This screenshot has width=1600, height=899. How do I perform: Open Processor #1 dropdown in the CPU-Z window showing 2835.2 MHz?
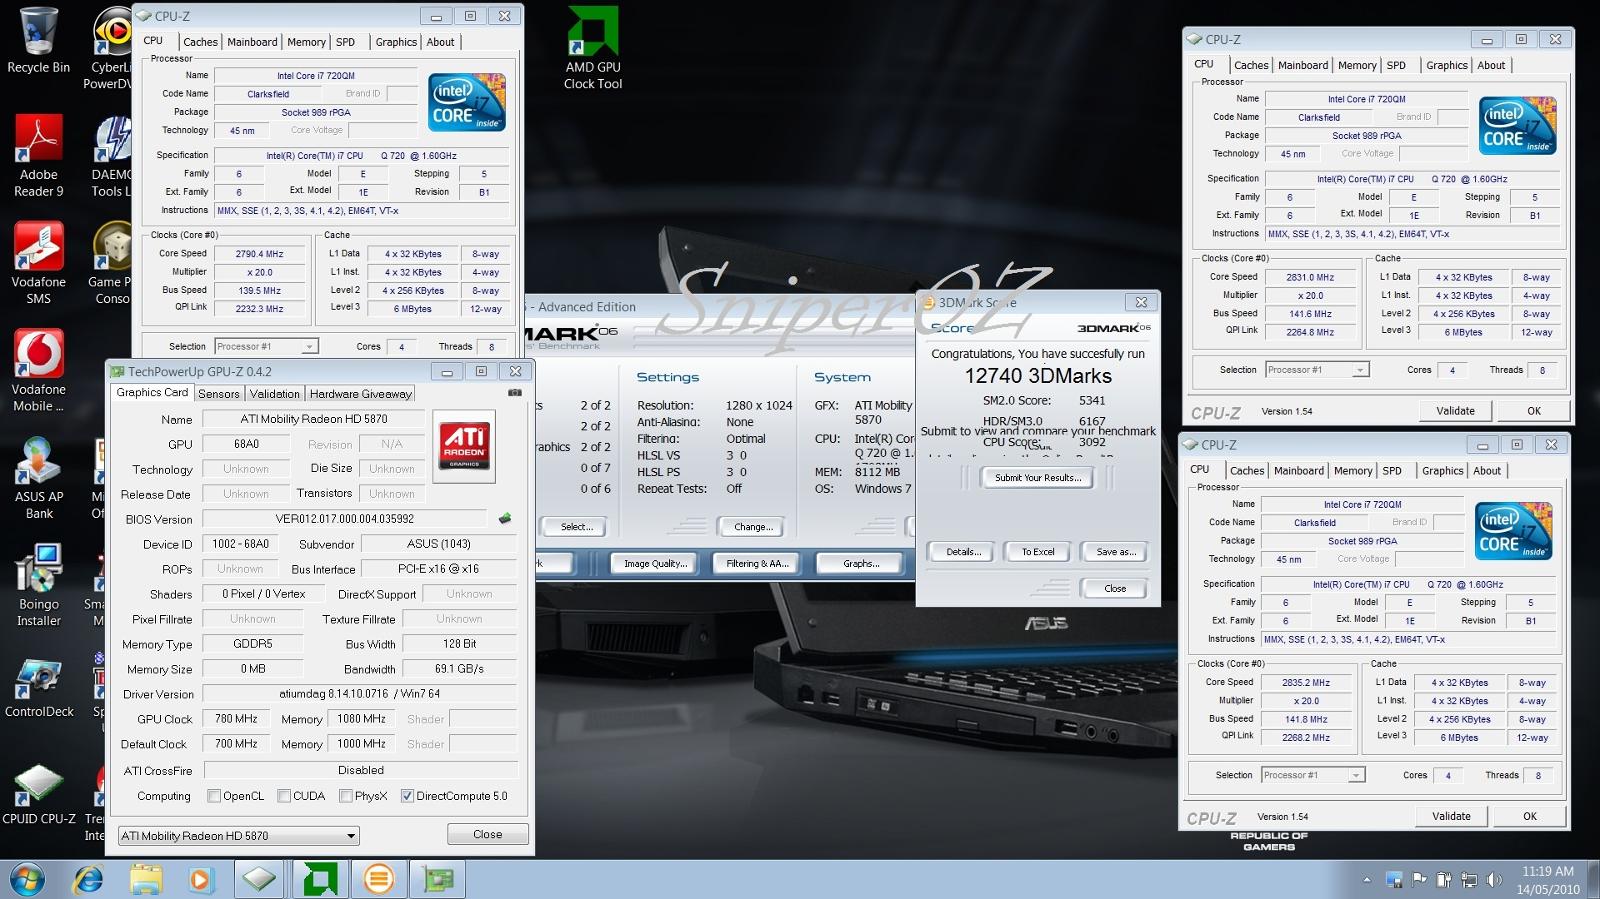click(1313, 775)
